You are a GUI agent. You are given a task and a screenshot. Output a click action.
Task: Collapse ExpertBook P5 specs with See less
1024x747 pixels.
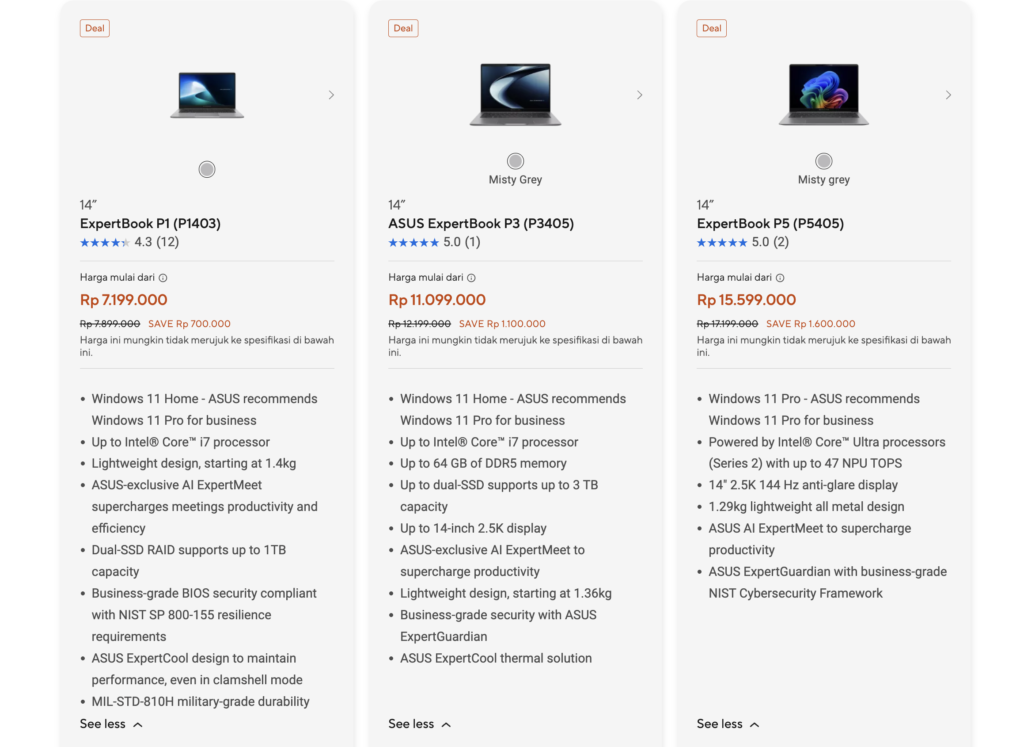point(728,724)
